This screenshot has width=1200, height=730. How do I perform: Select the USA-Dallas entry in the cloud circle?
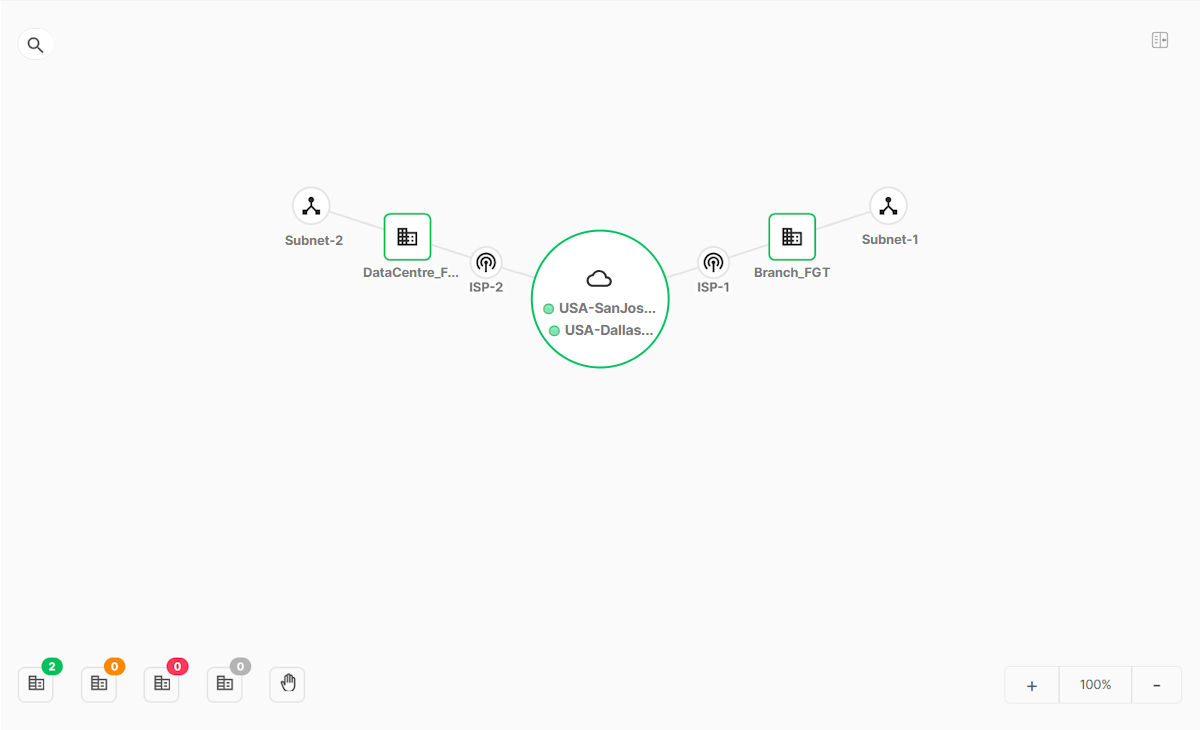[600, 330]
